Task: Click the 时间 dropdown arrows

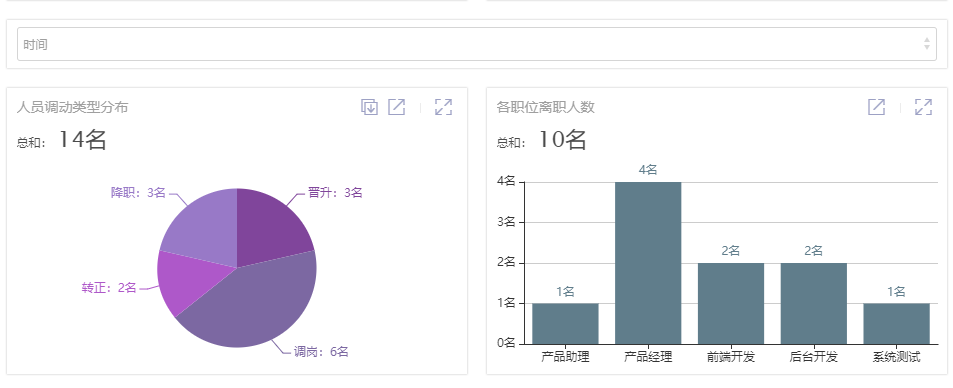Action: pyautogui.click(x=927, y=44)
